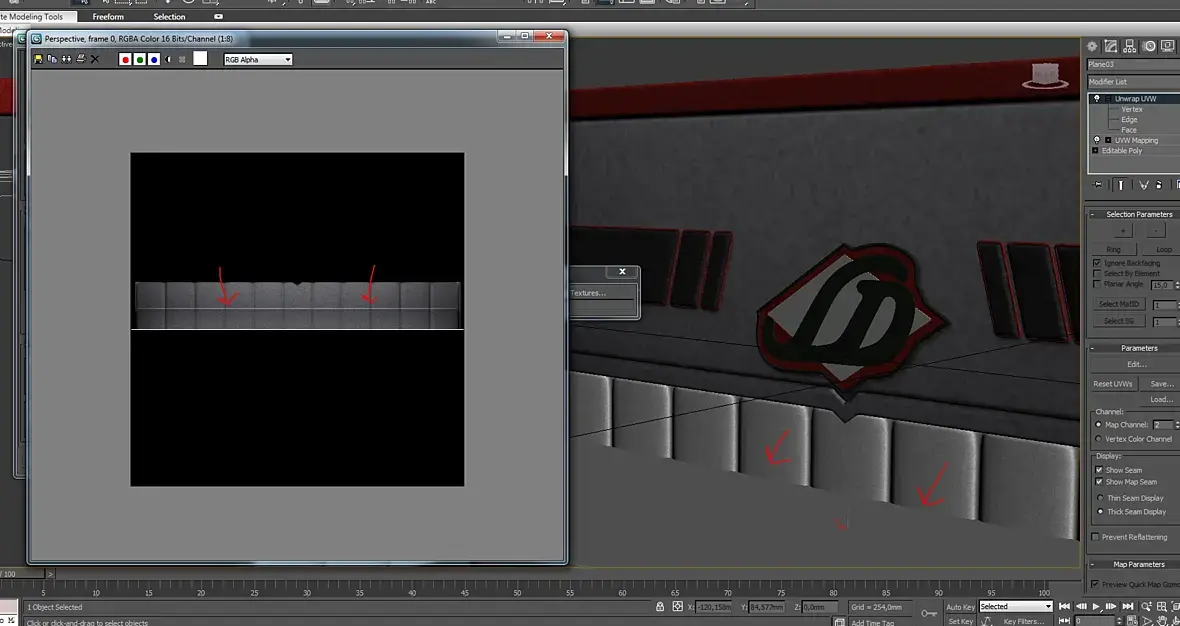Click the Reset UVWs button
This screenshot has height=626, width=1180.
(1113, 384)
